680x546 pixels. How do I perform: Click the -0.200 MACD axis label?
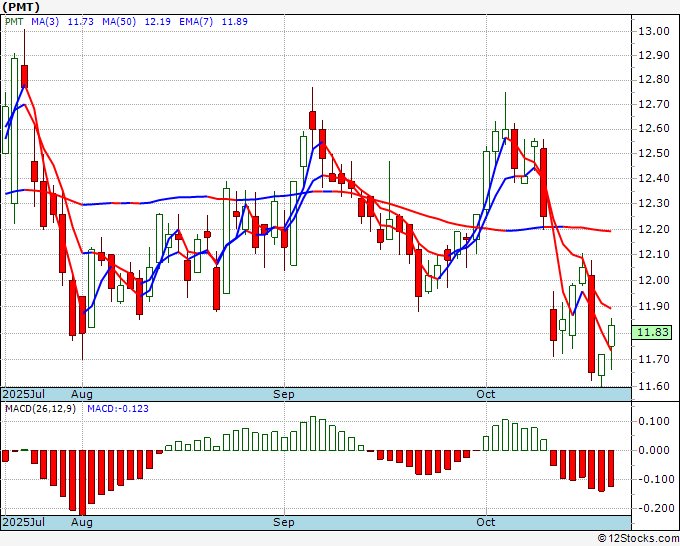[x=654, y=508]
